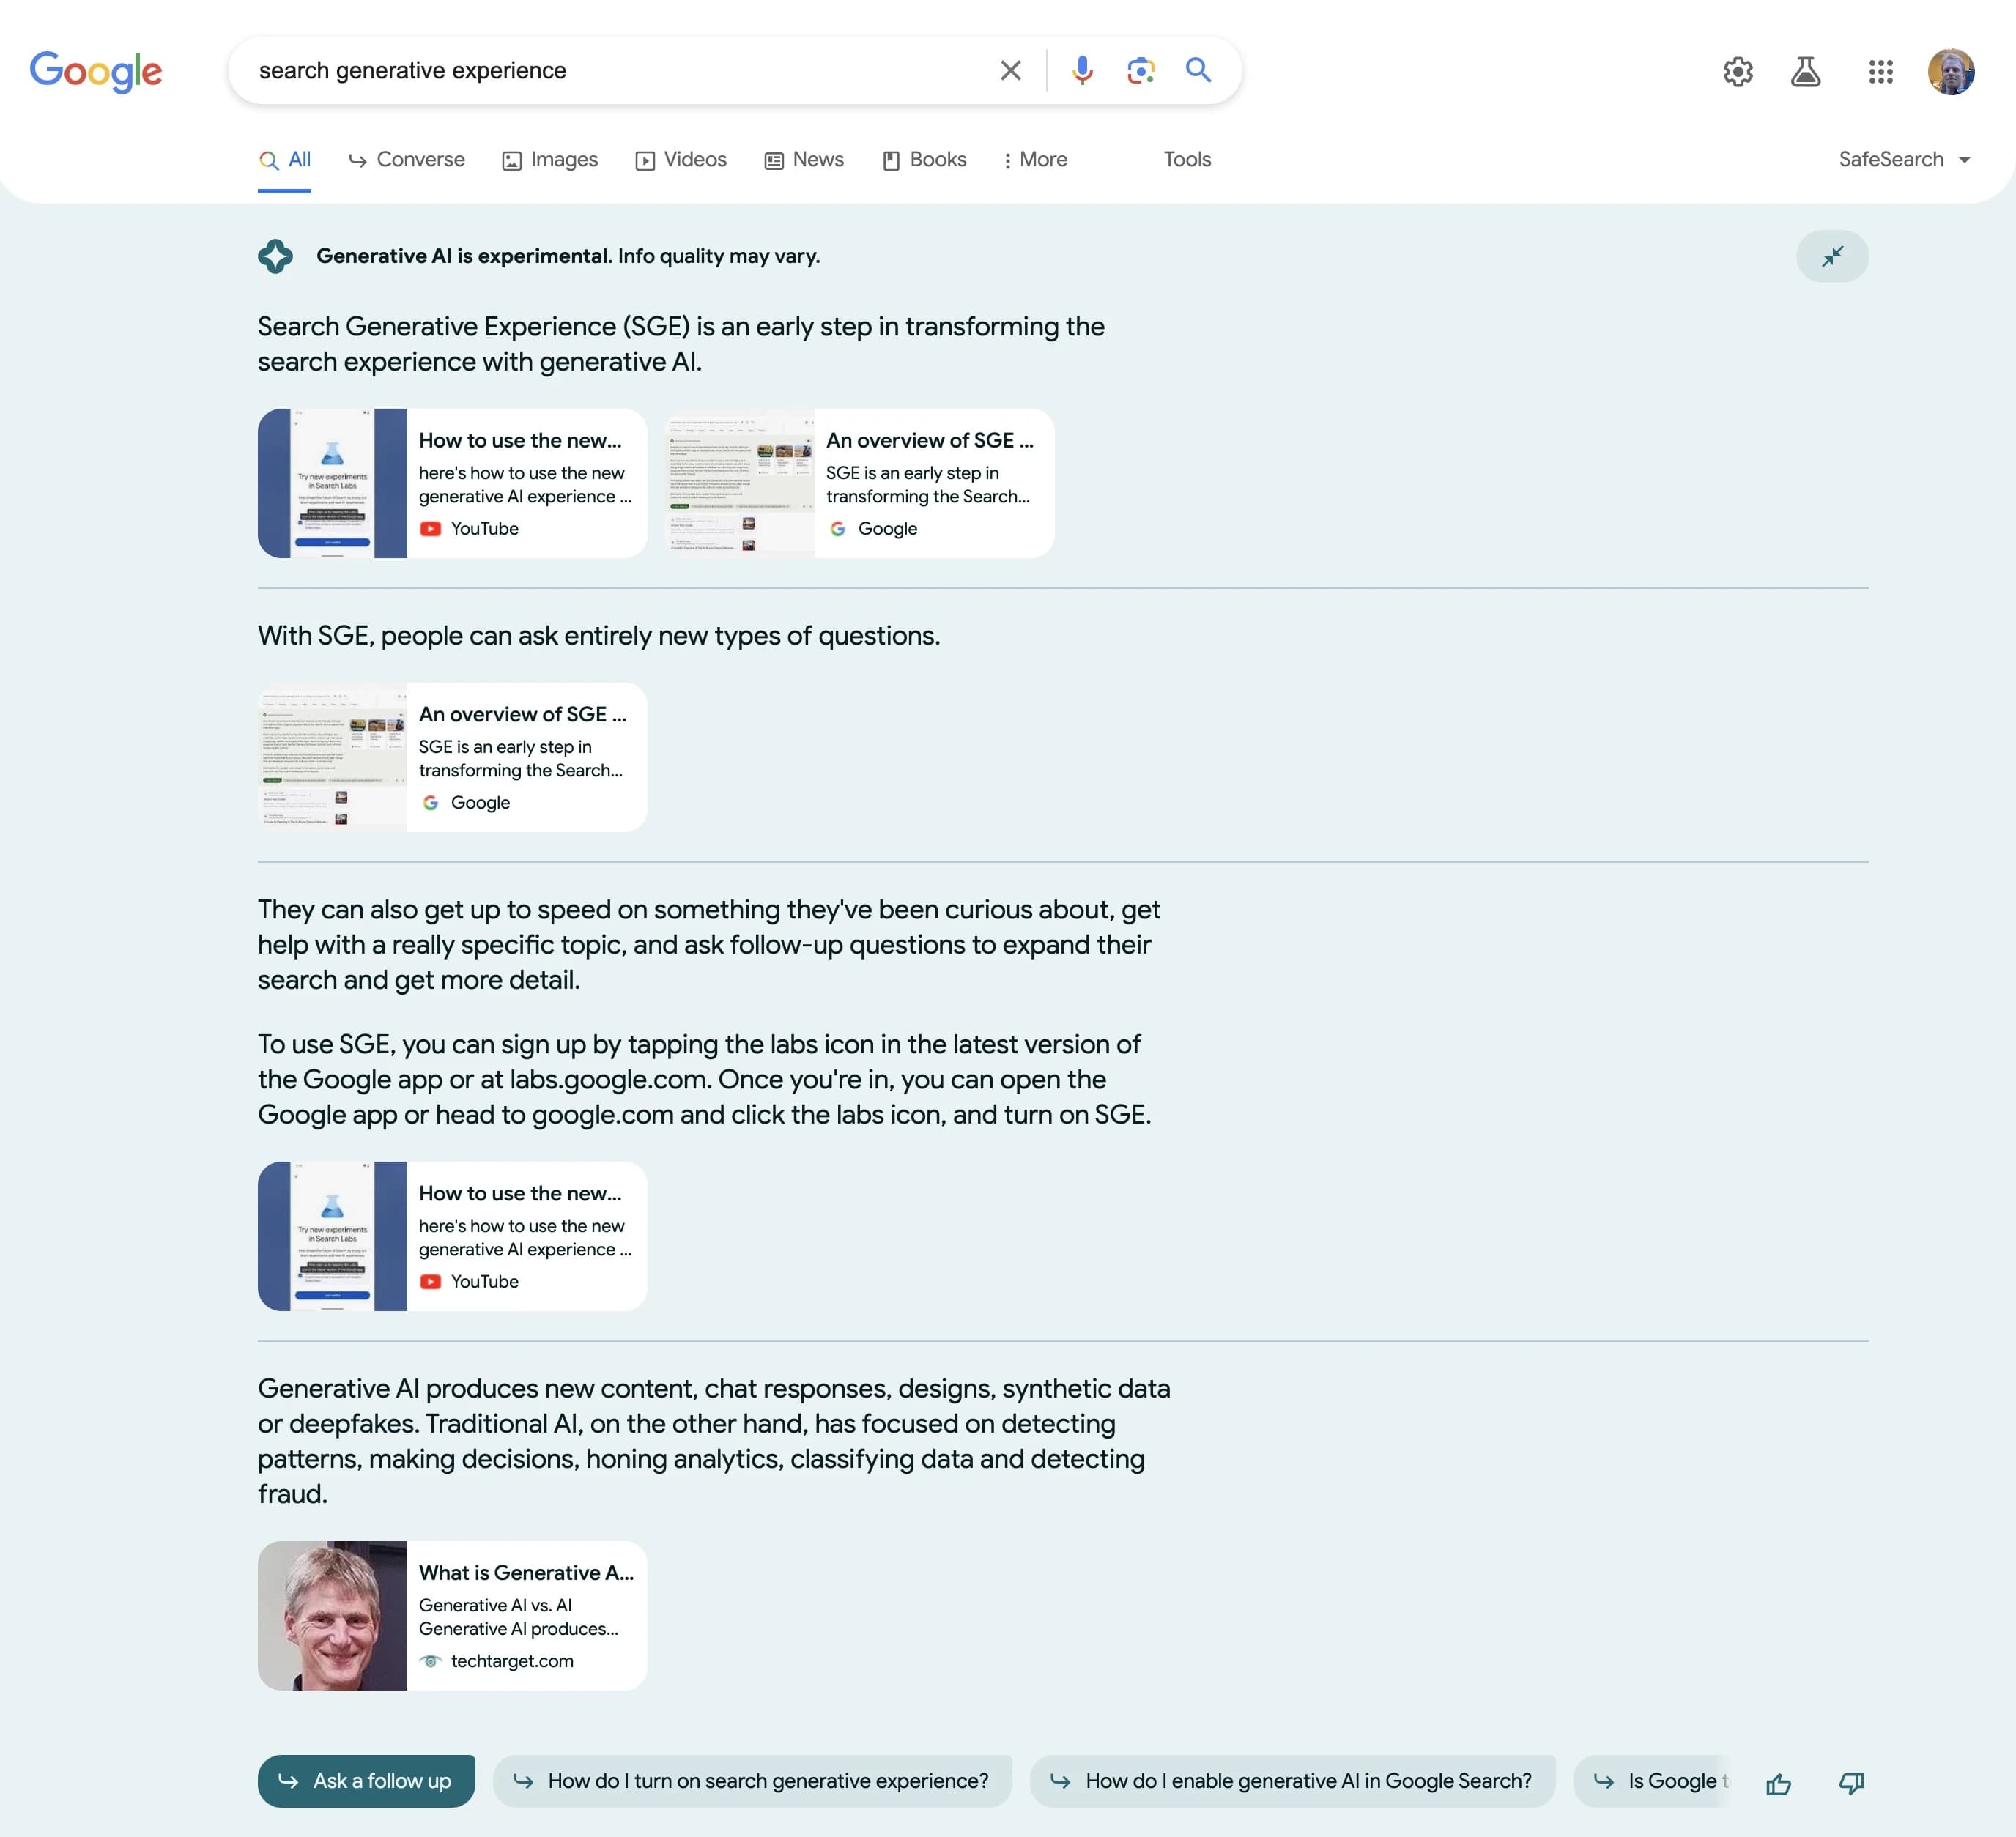The image size is (2016, 1837).
Task: Collapse the generative AI response
Action: click(1832, 256)
